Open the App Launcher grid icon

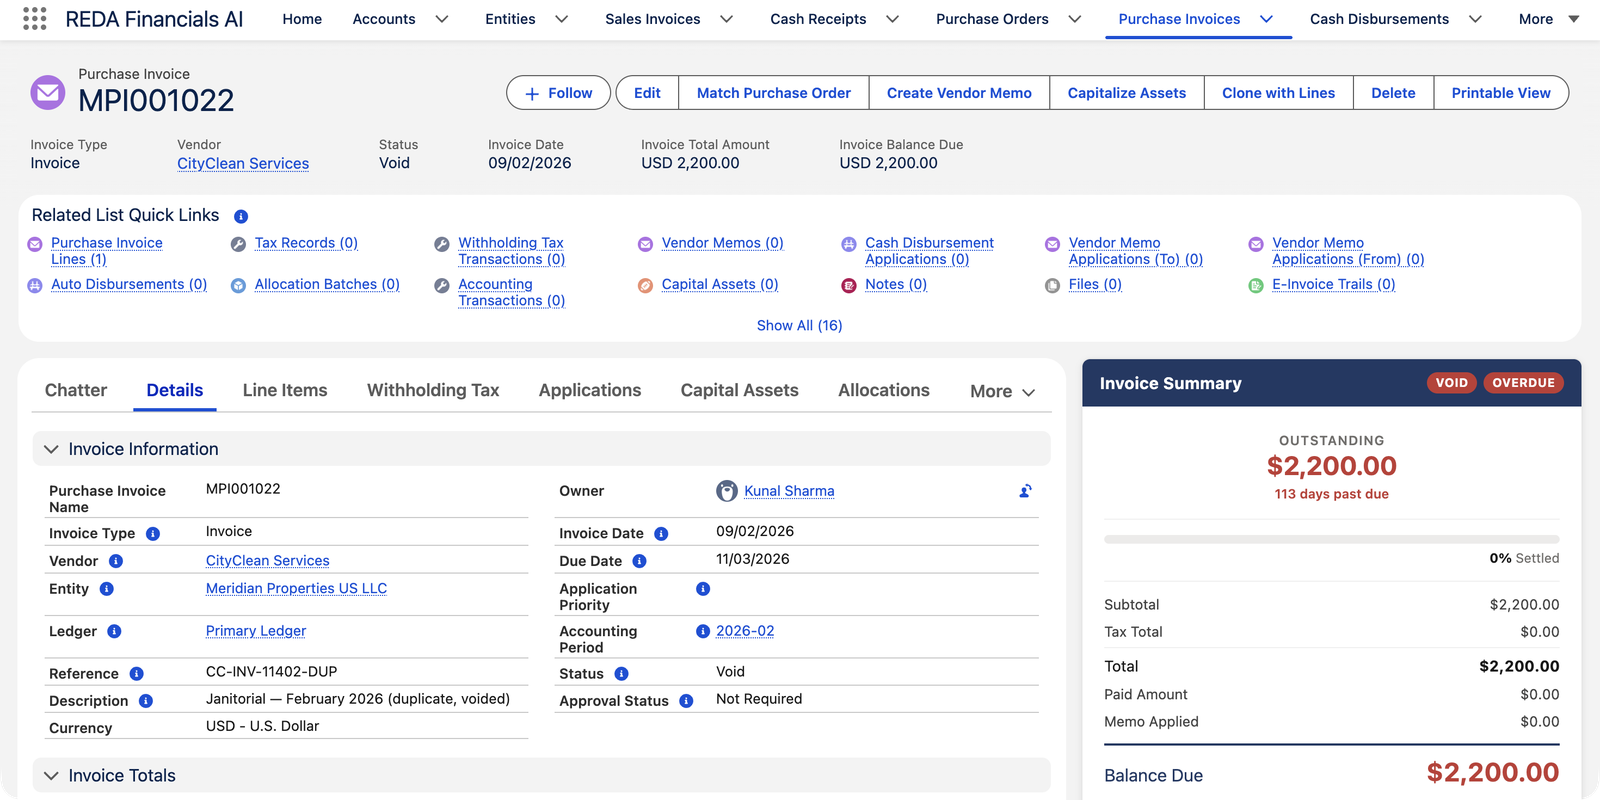[x=34, y=19]
